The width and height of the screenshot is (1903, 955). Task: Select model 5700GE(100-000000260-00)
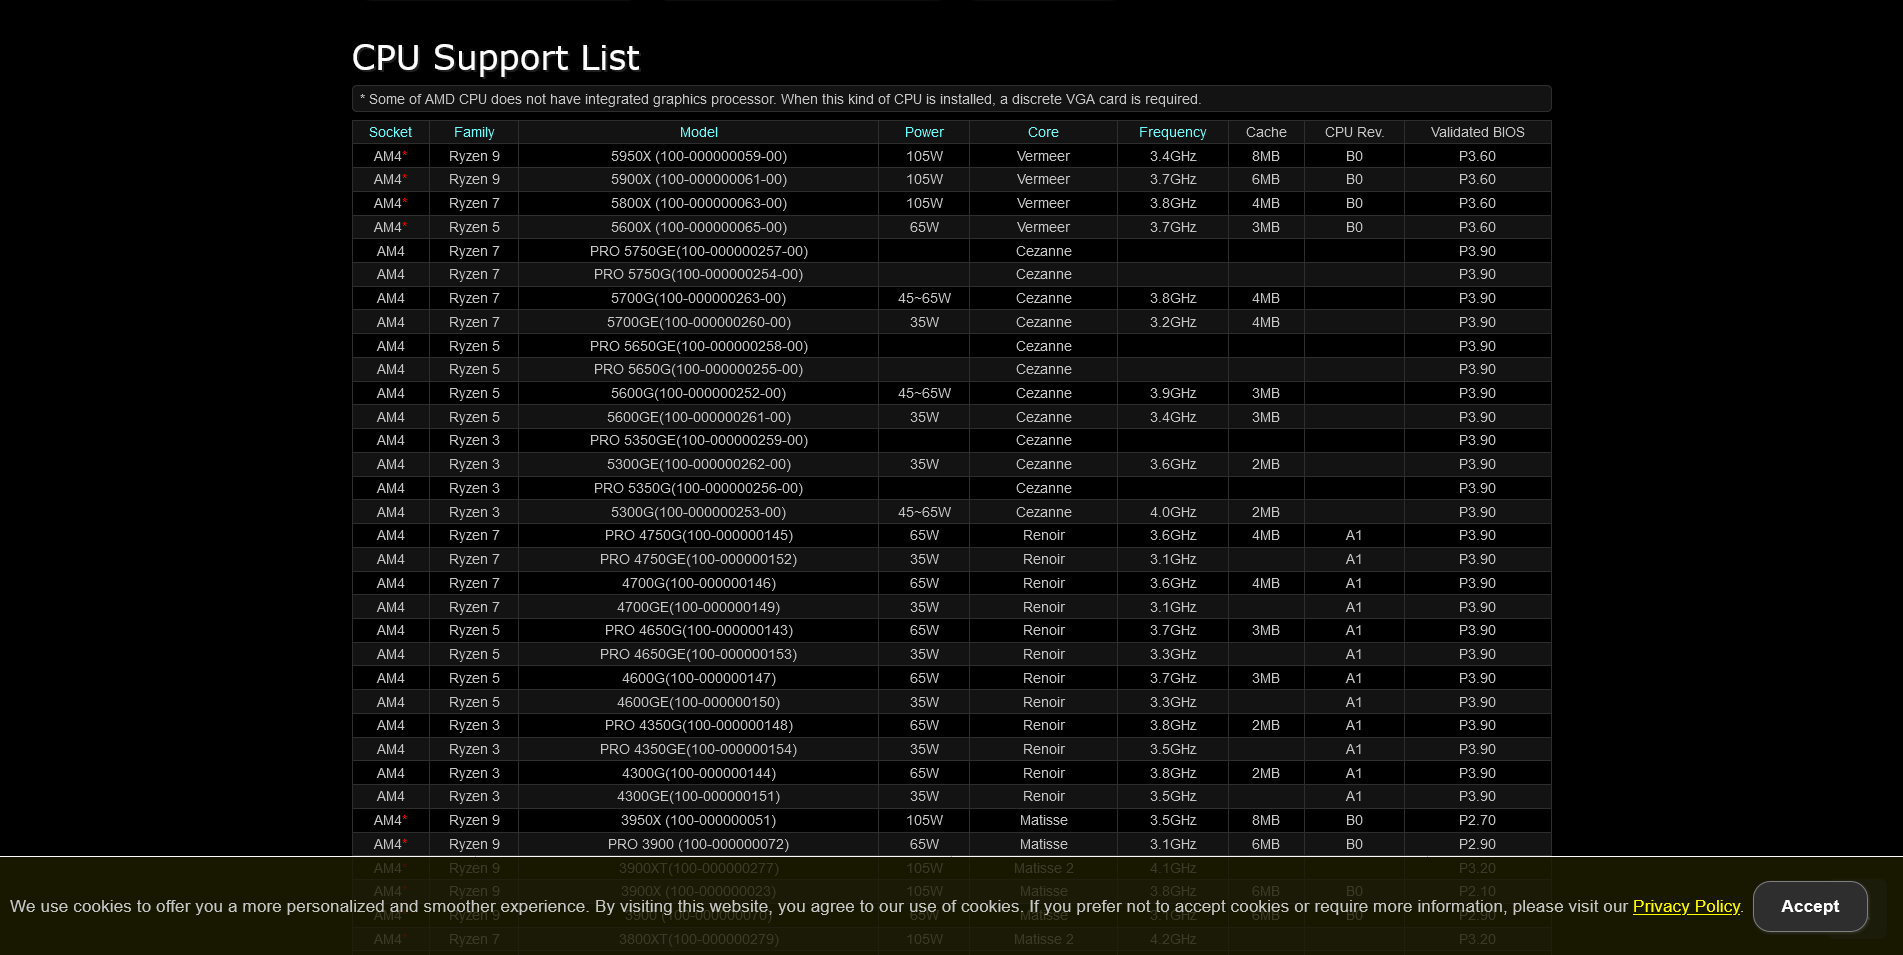(x=699, y=322)
